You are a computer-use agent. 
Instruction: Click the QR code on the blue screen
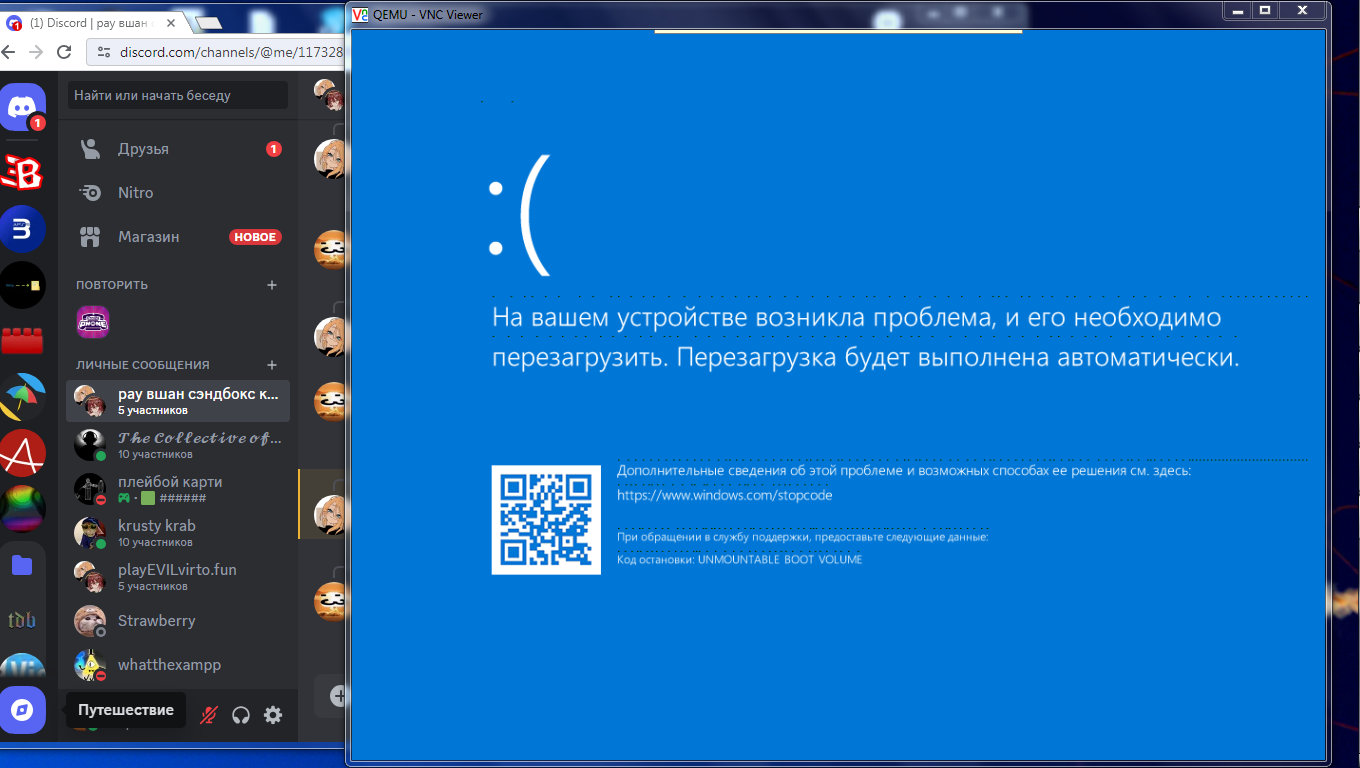coord(546,520)
